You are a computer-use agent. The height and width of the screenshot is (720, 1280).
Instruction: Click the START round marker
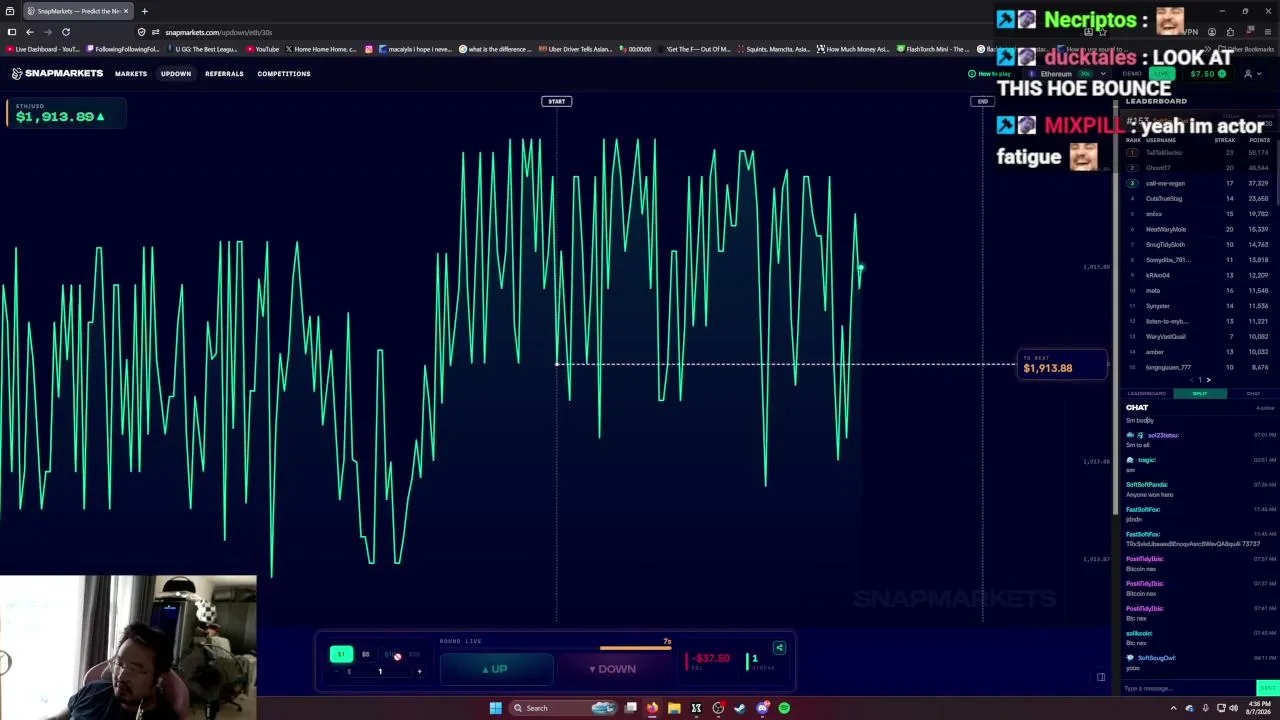(x=556, y=101)
